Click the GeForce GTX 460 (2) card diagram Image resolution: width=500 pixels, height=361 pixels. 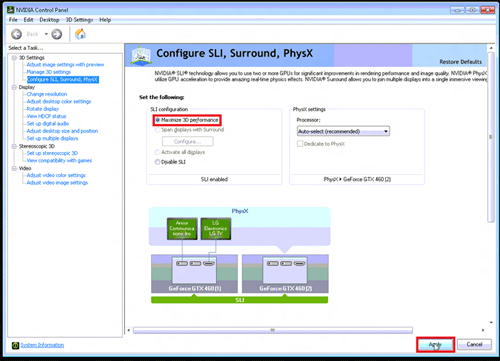pyautogui.click(x=285, y=274)
